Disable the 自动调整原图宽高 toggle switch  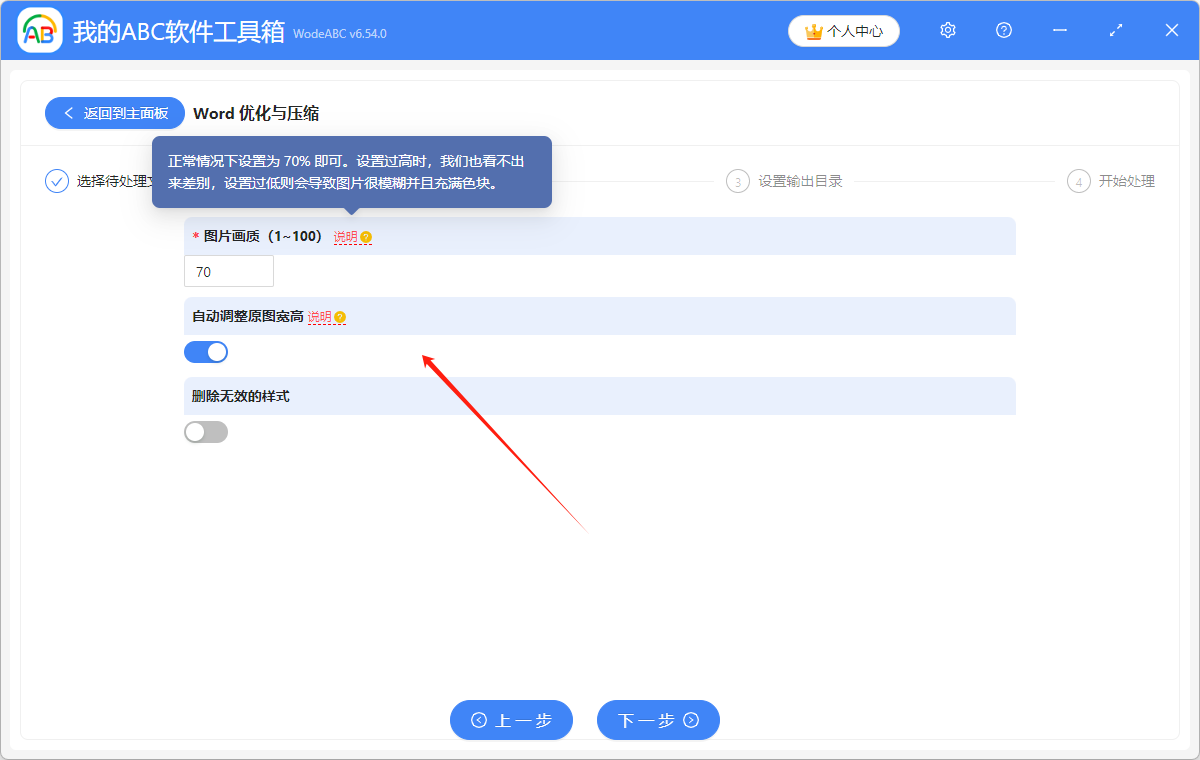click(x=205, y=351)
